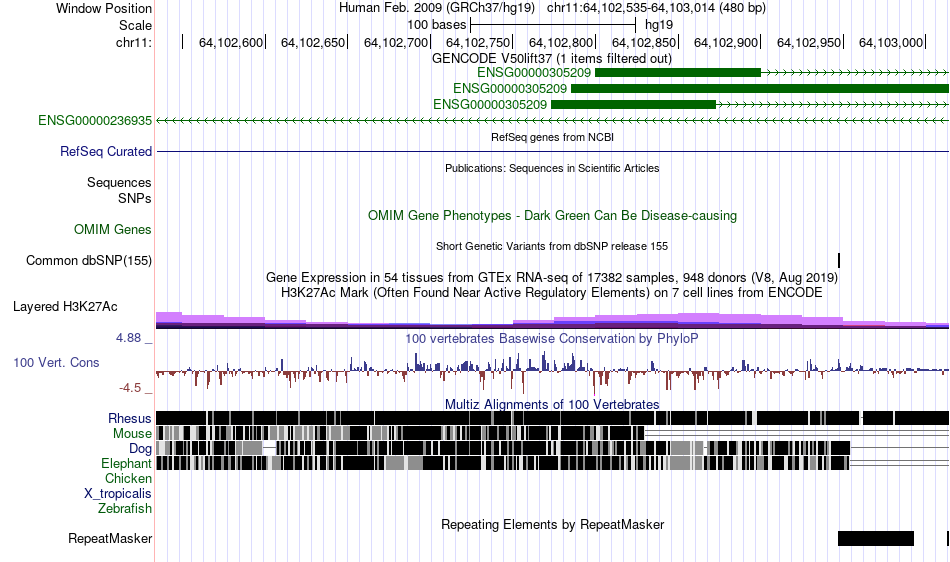
Task: Click the Layered H3K27Ac track label
Action: click(65, 306)
